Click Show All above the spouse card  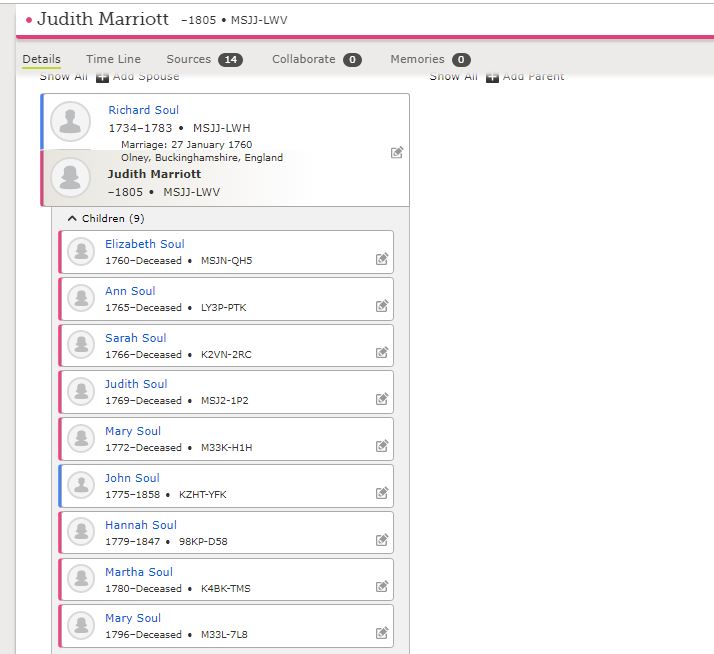(63, 77)
